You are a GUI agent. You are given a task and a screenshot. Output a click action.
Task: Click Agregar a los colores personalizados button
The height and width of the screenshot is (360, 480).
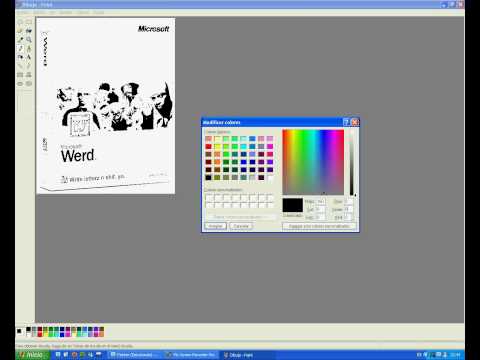click(x=319, y=226)
